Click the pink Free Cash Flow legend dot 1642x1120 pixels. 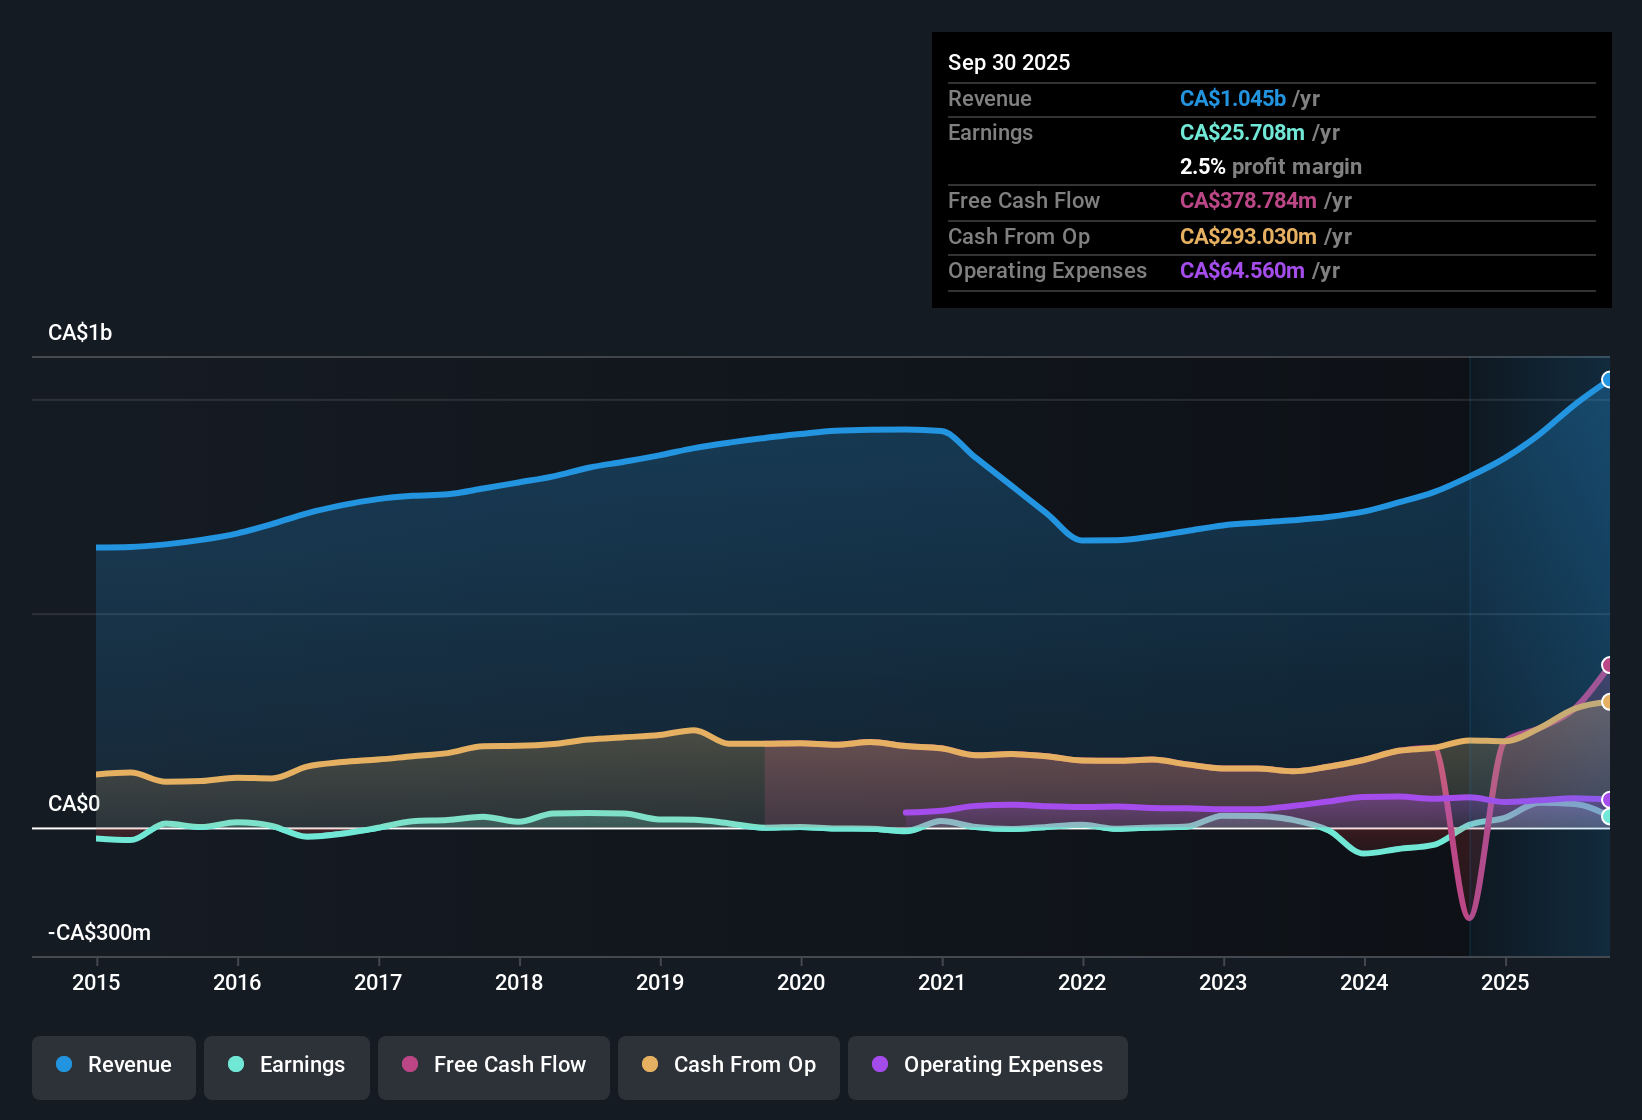[x=410, y=1066]
